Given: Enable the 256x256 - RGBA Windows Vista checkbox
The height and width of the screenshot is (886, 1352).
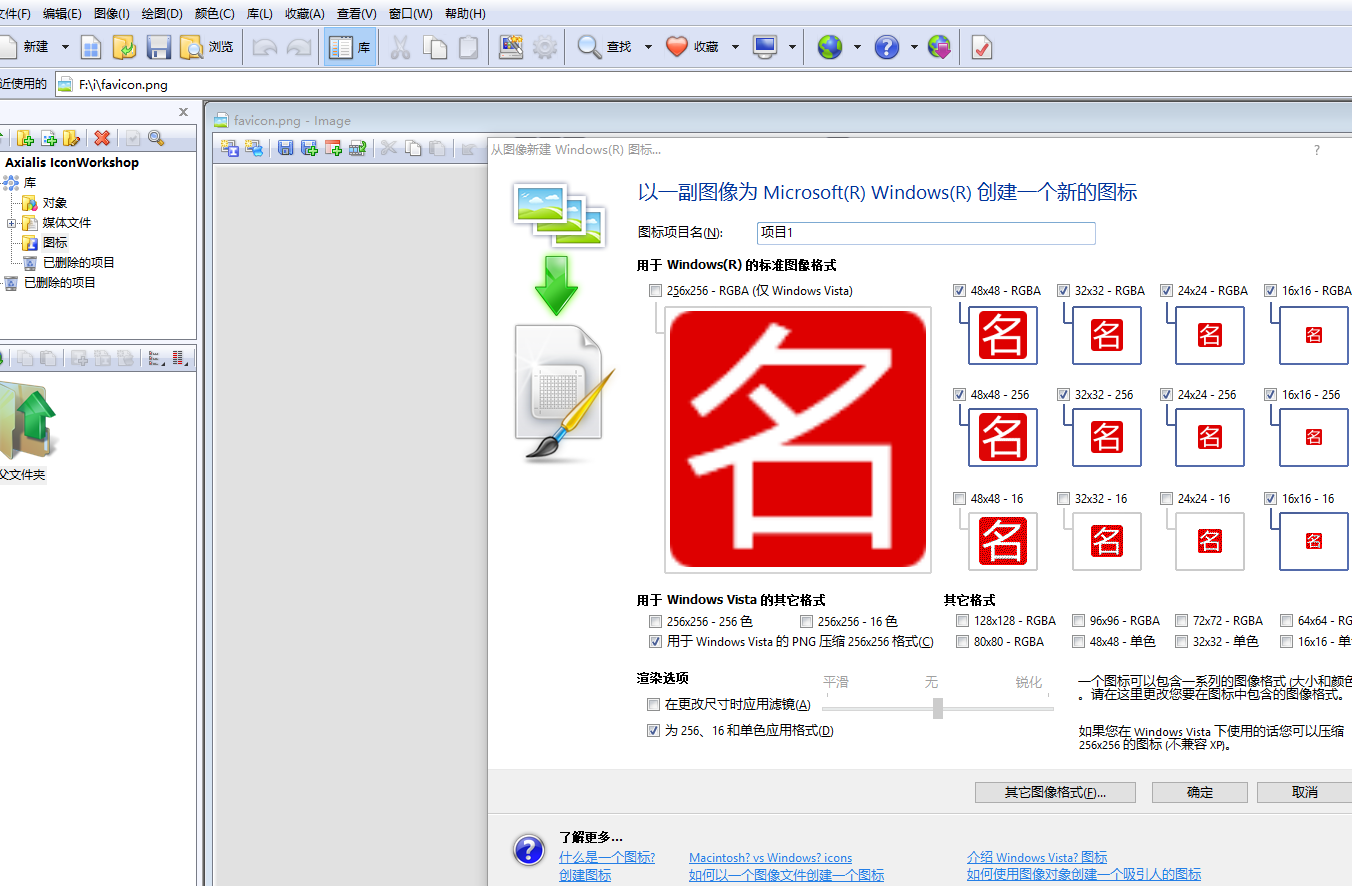Looking at the screenshot, I should (655, 291).
